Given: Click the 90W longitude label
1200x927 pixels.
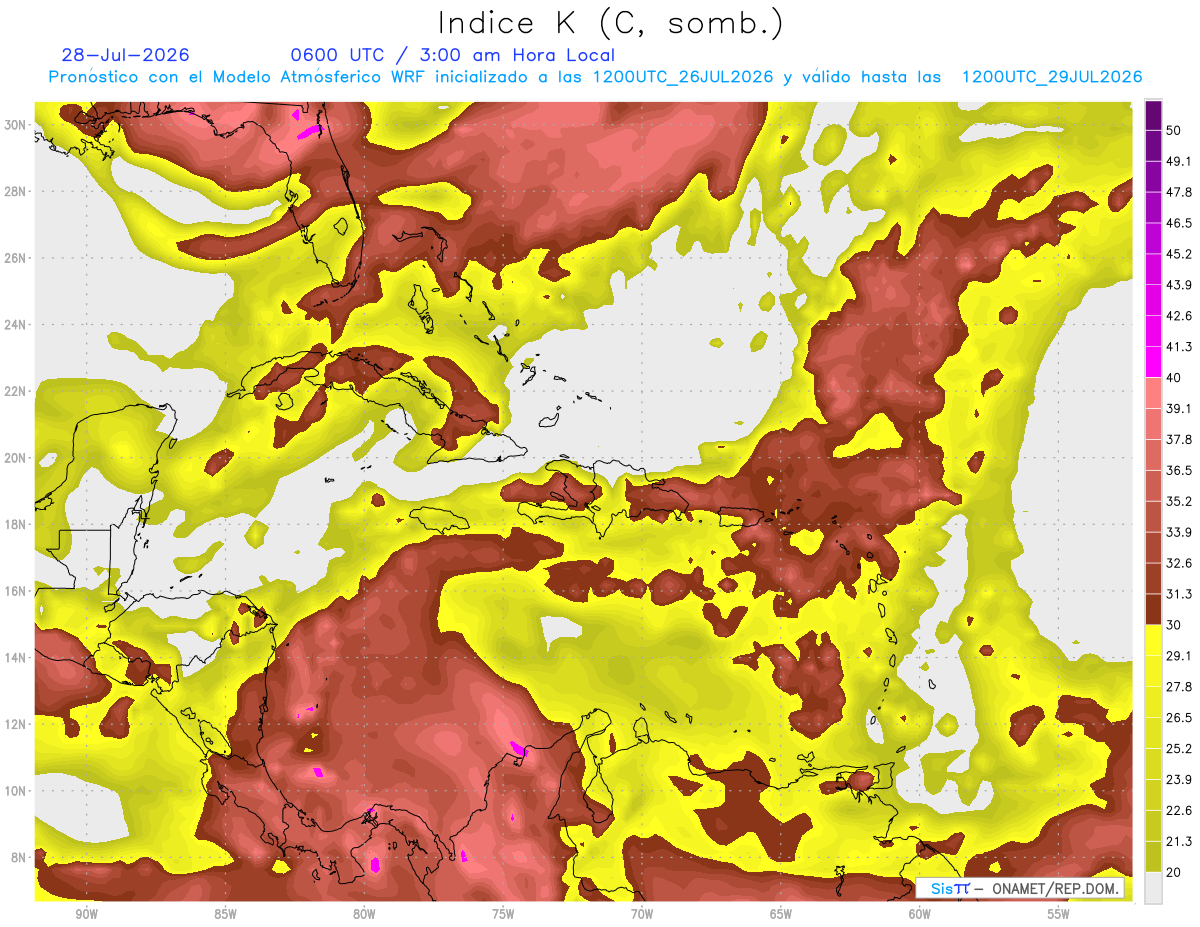Looking at the screenshot, I should (x=86, y=914).
